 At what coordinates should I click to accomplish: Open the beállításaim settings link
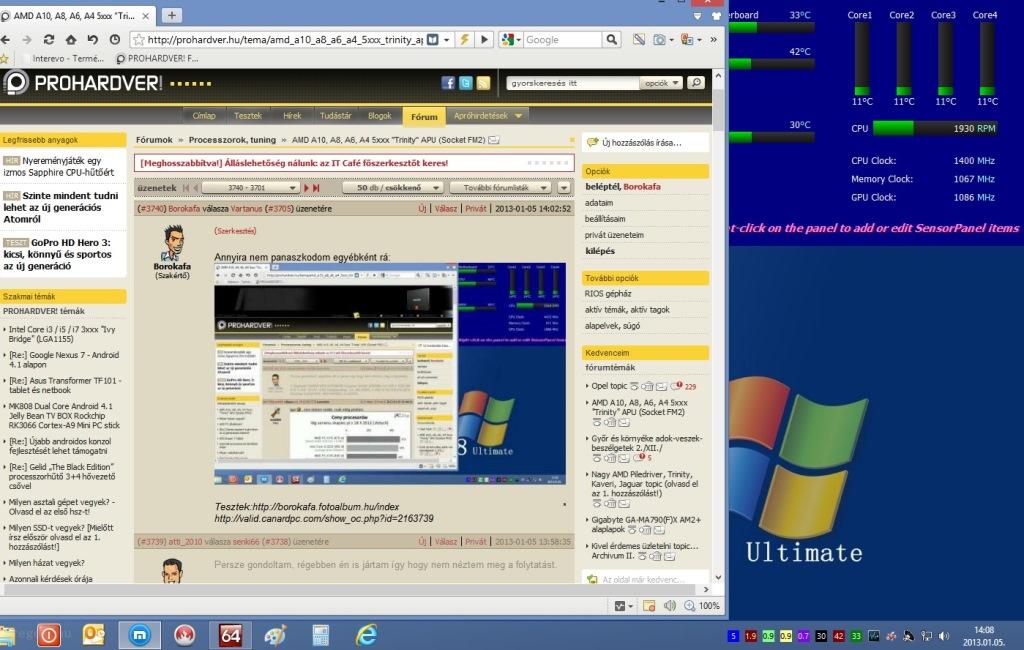point(605,219)
